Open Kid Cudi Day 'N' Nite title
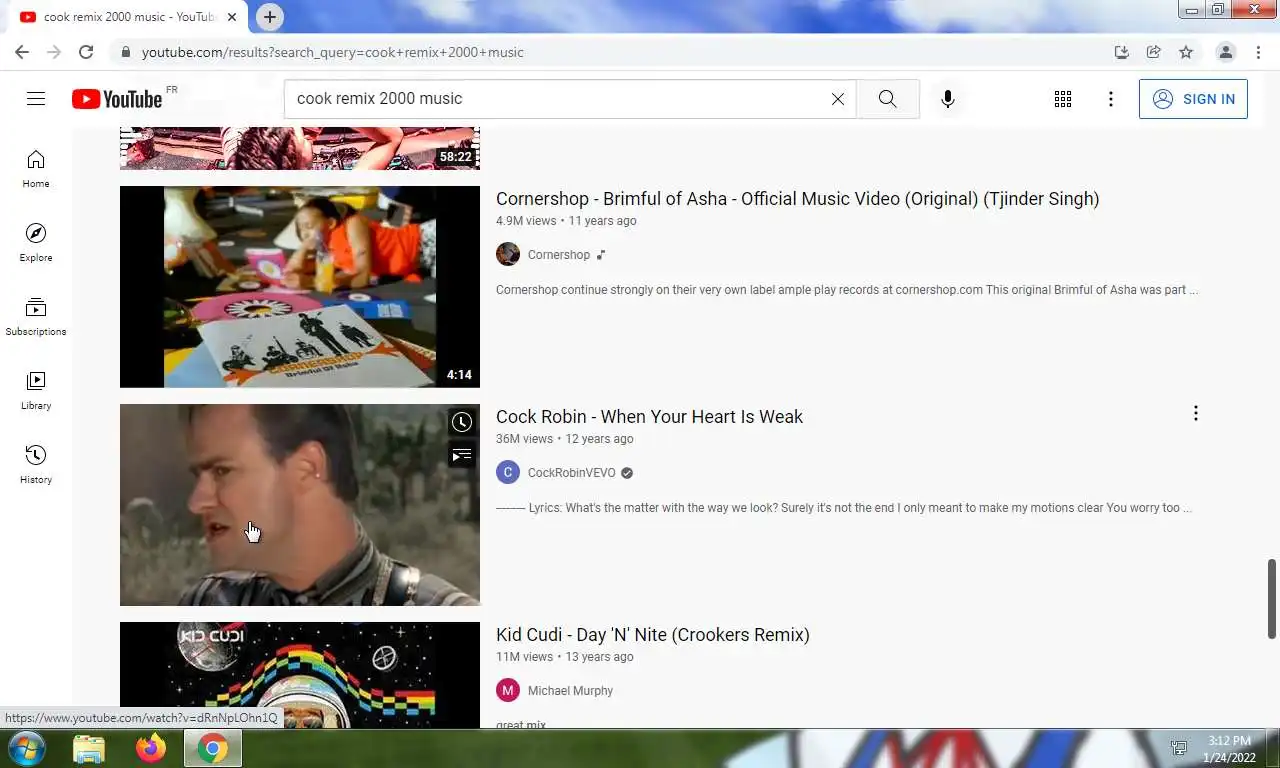Viewport: 1280px width, 768px height. pos(653,634)
